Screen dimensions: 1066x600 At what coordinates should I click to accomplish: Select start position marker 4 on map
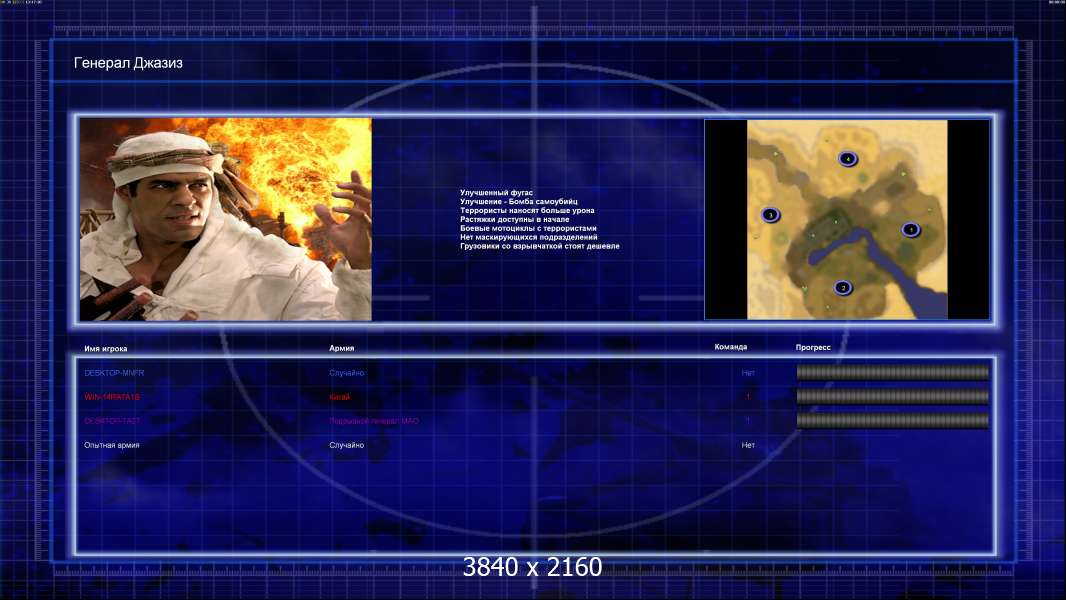click(x=847, y=159)
